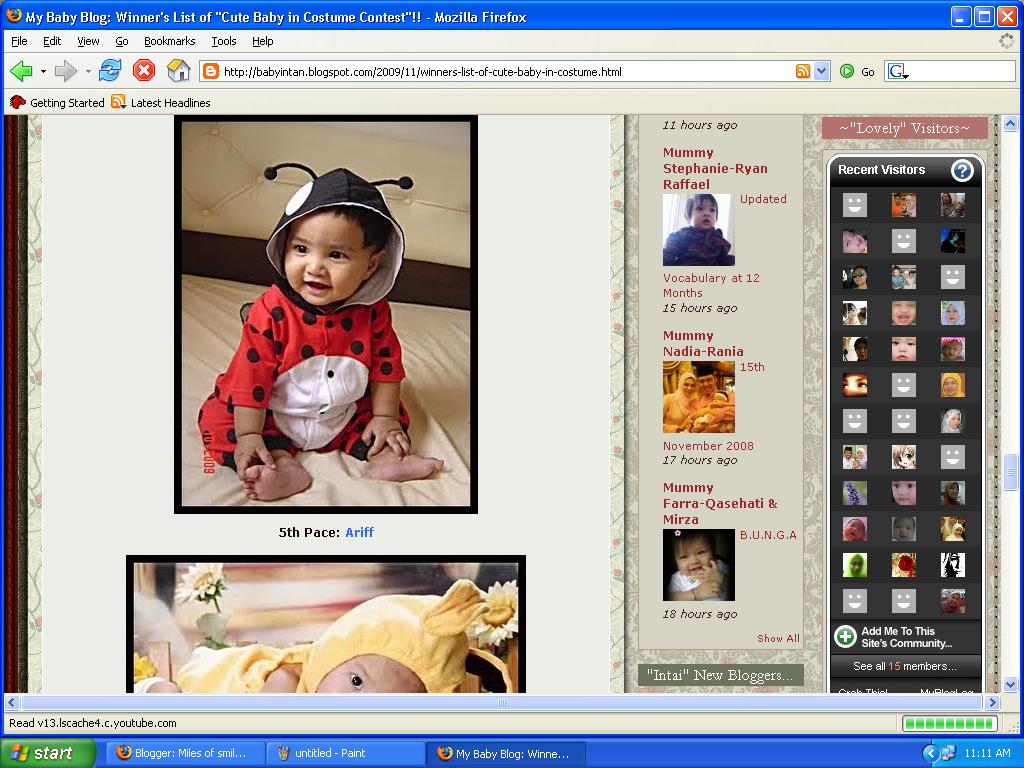Open Getting Started bookmark
The image size is (1024, 768).
(57, 103)
